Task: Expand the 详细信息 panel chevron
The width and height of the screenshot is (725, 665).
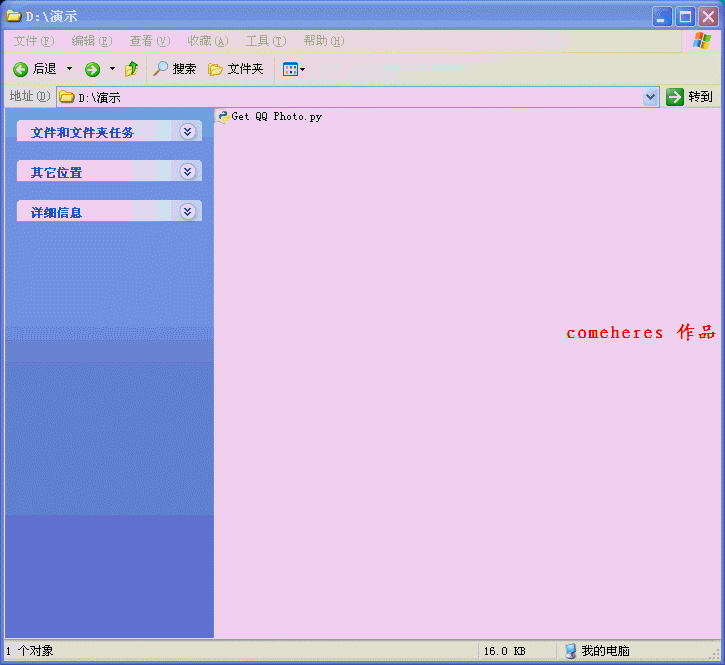Action: 187,212
